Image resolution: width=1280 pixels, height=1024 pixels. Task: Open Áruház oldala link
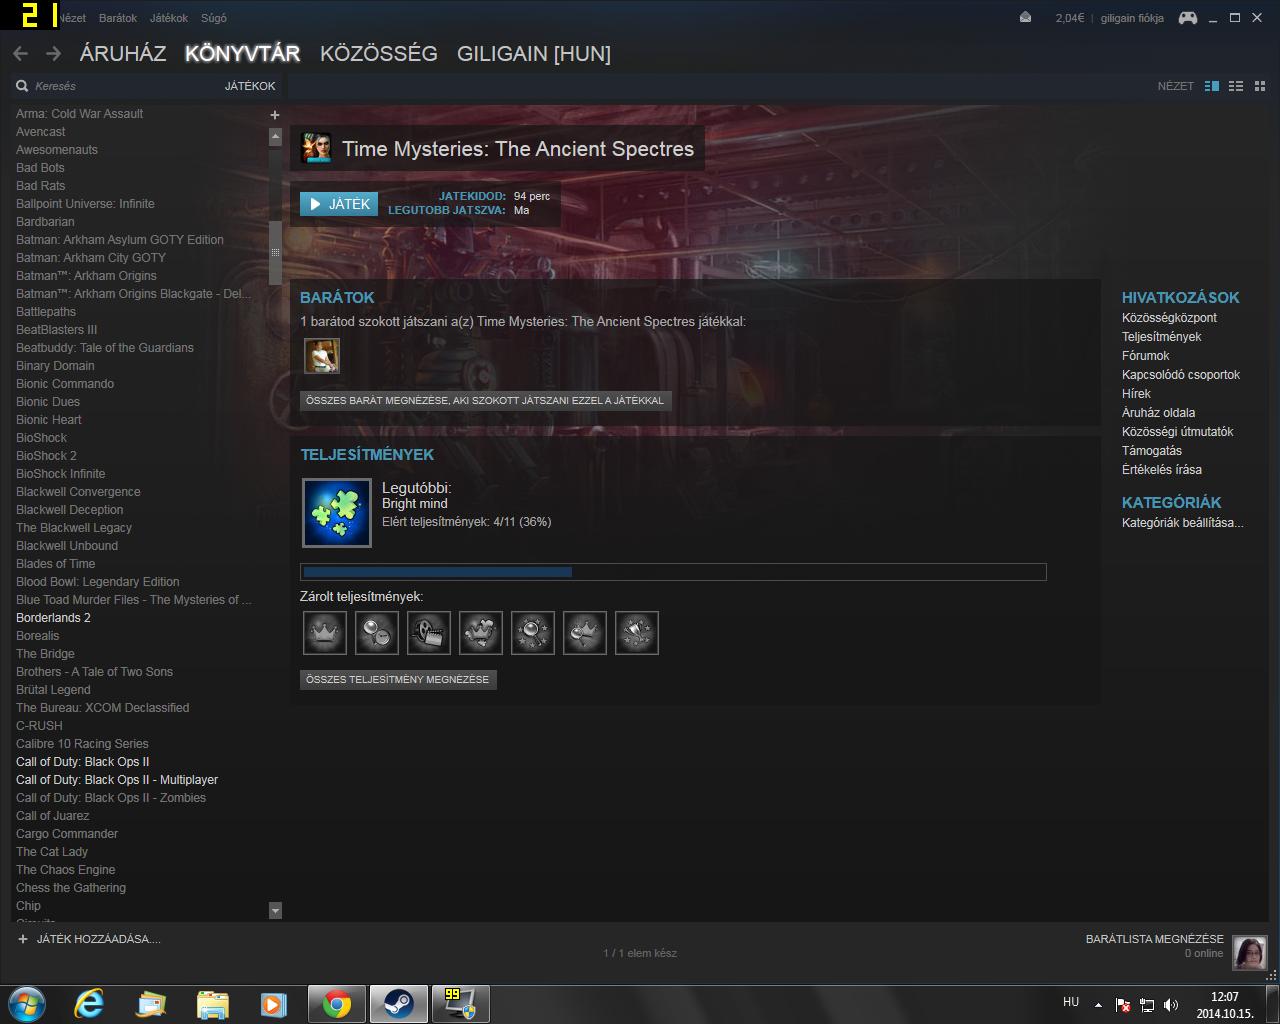point(1158,413)
